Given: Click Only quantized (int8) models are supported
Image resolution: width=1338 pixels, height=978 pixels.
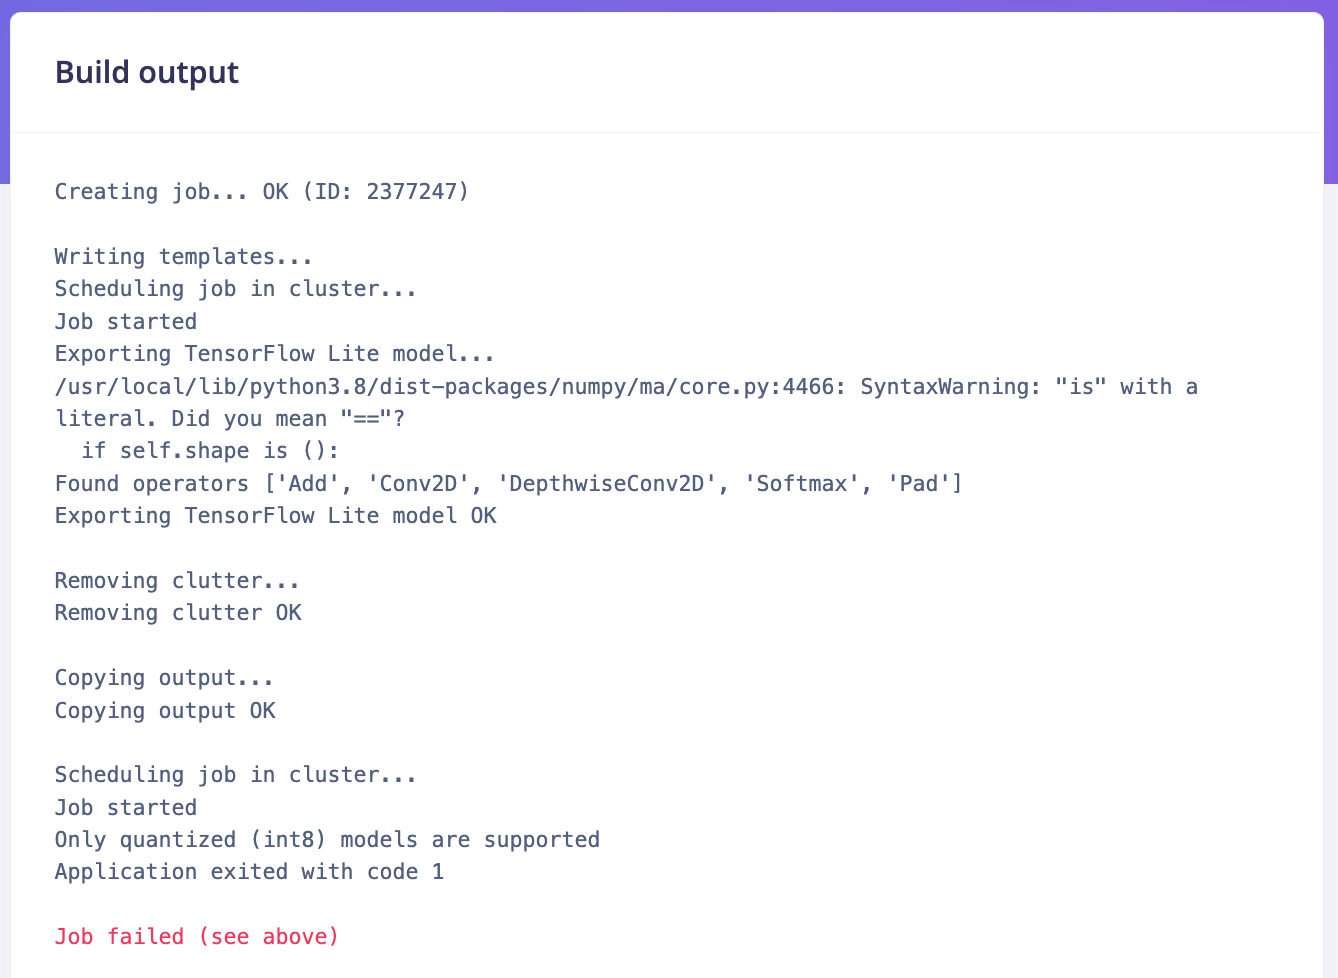Looking at the screenshot, I should [328, 840].
